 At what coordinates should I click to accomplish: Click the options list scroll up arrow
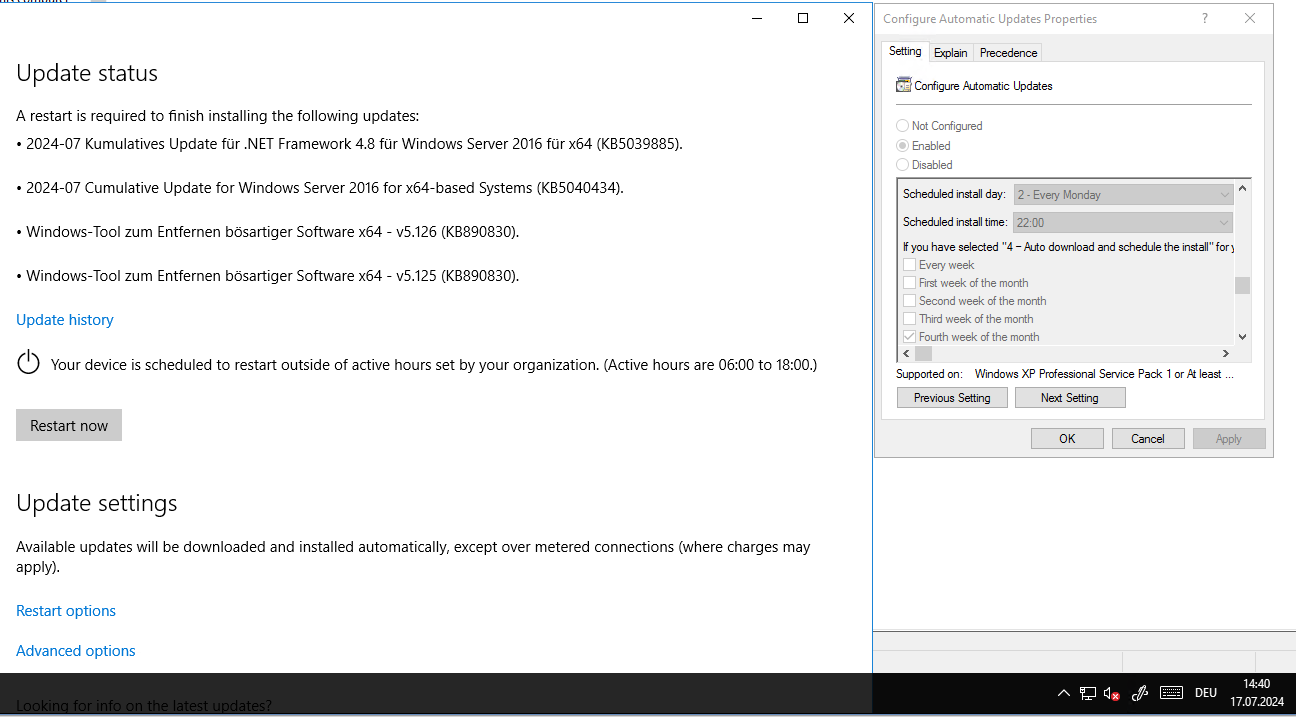tap(1243, 188)
